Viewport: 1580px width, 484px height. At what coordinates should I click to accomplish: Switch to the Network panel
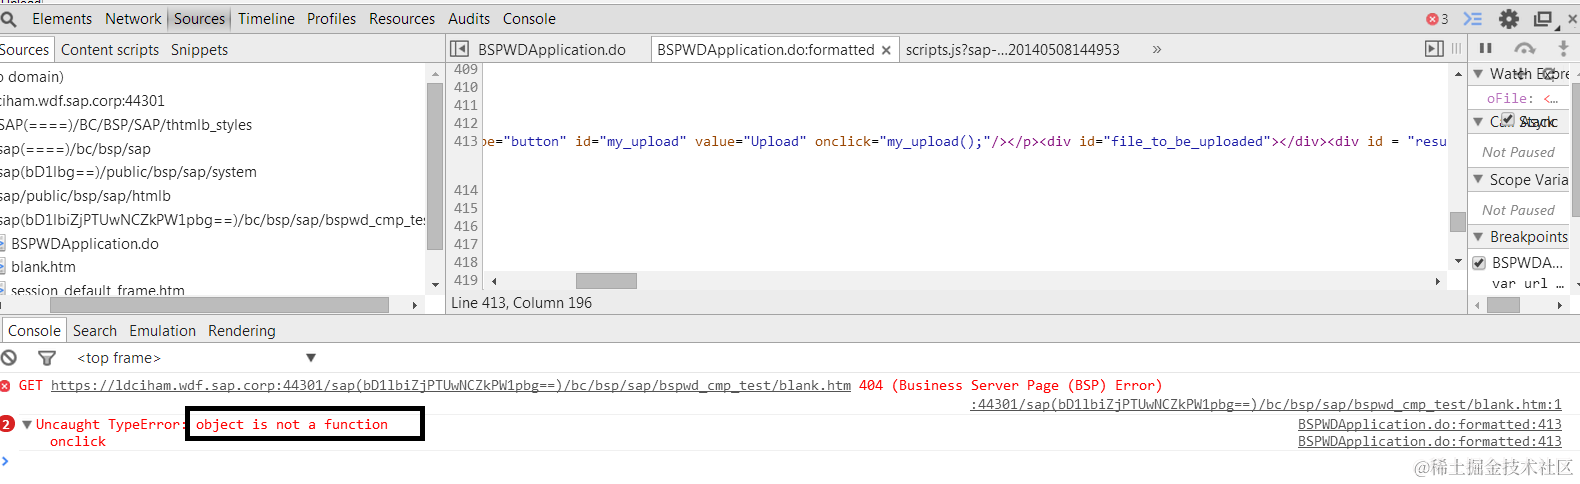tap(133, 19)
